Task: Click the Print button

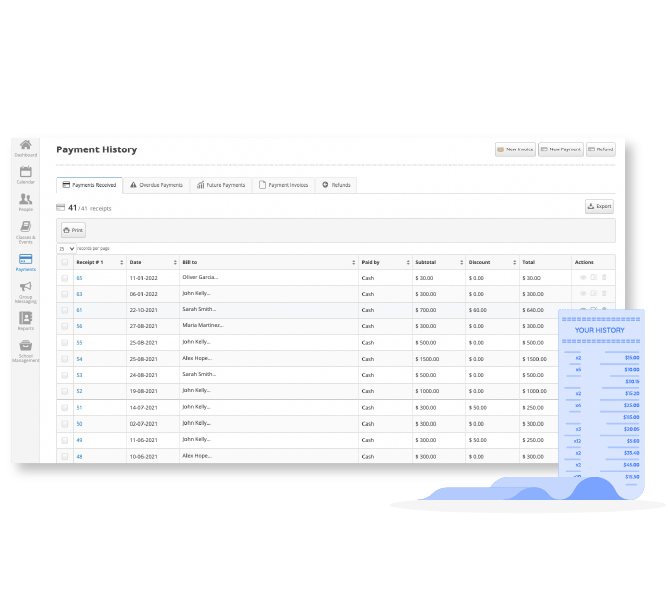Action: point(73,230)
